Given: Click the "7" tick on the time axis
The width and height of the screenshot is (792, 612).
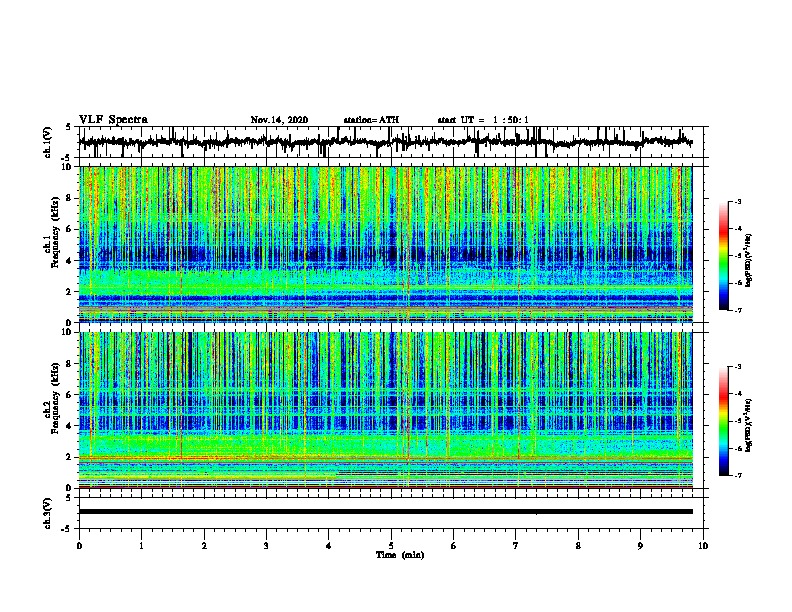Looking at the screenshot, I should [516, 546].
